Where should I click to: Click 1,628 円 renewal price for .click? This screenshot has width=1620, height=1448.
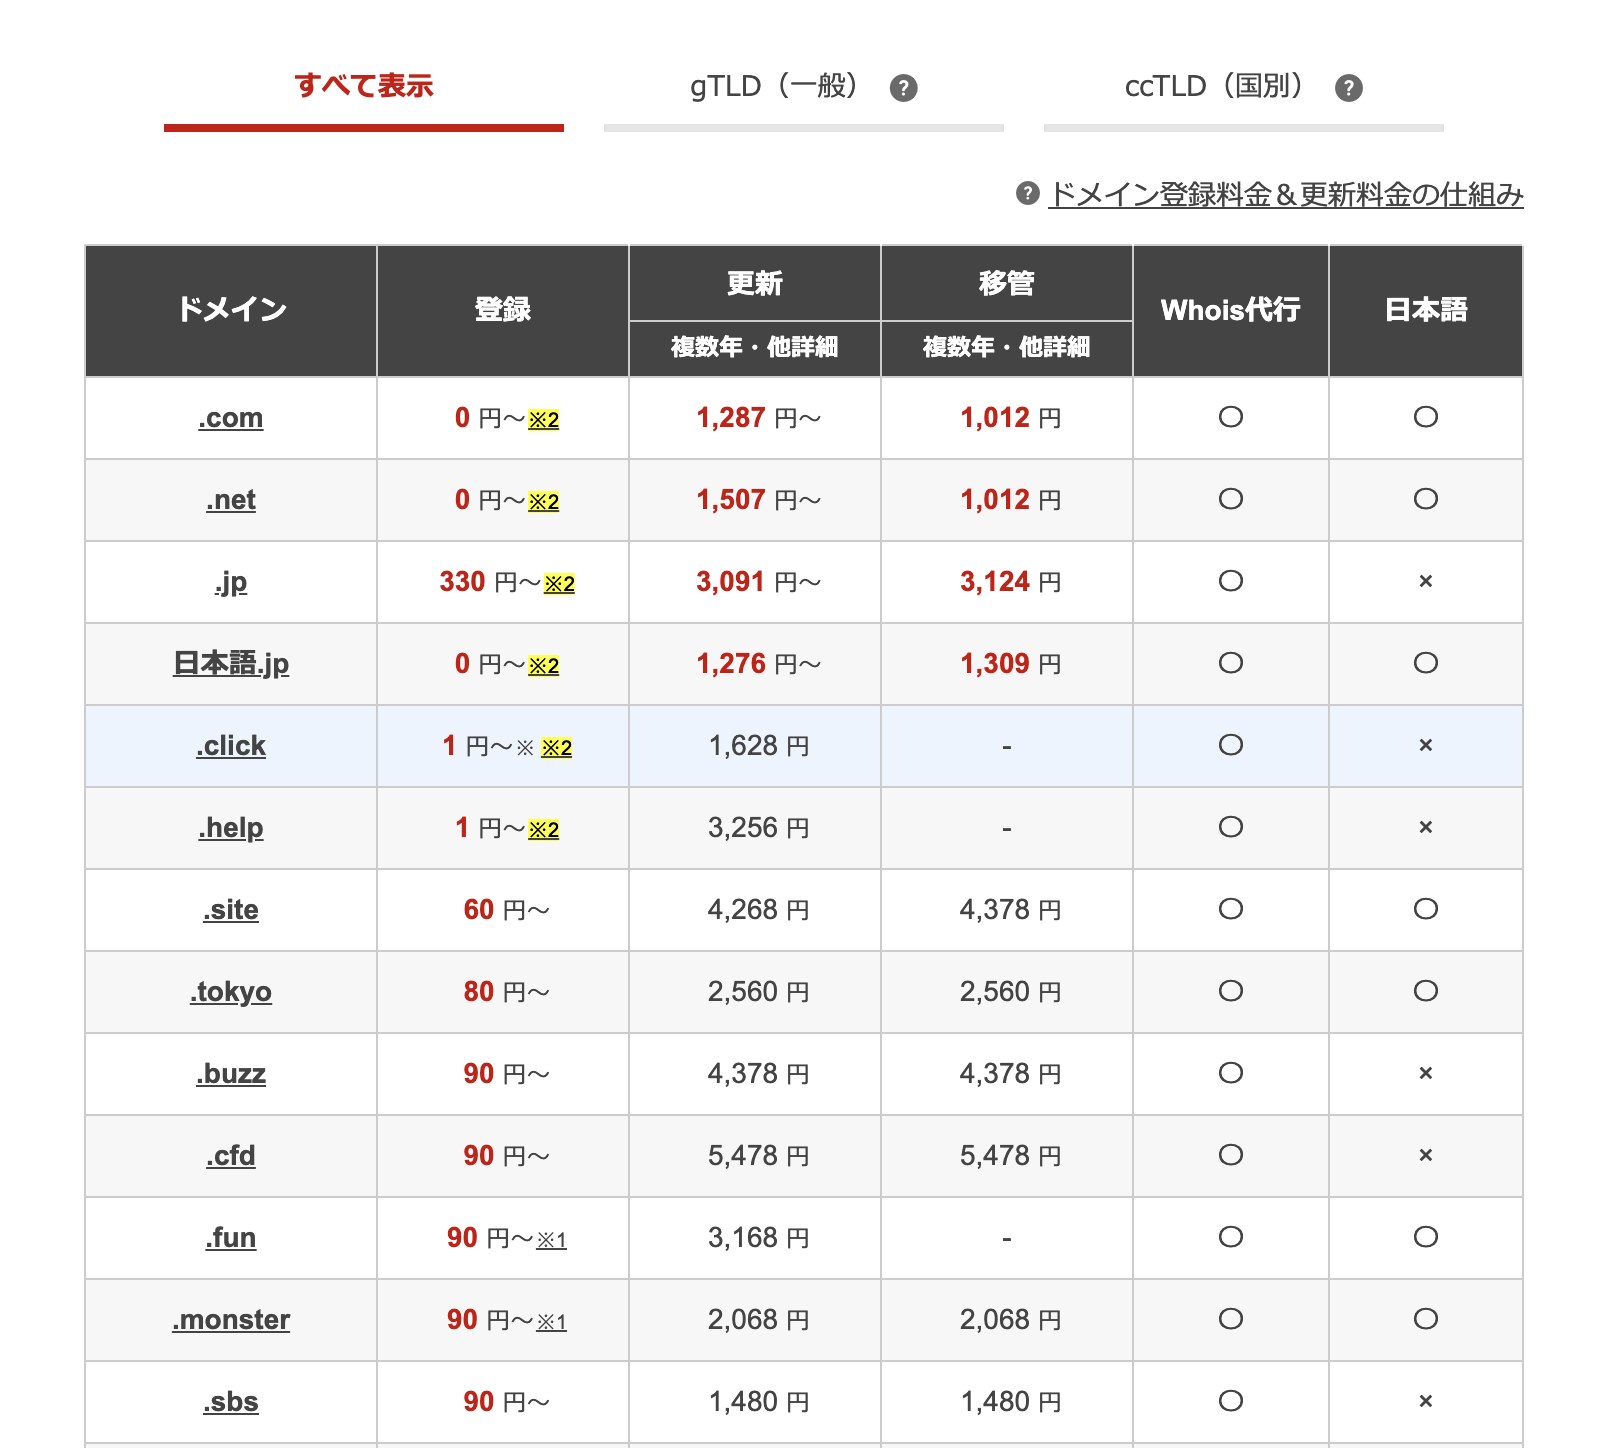pos(759,746)
